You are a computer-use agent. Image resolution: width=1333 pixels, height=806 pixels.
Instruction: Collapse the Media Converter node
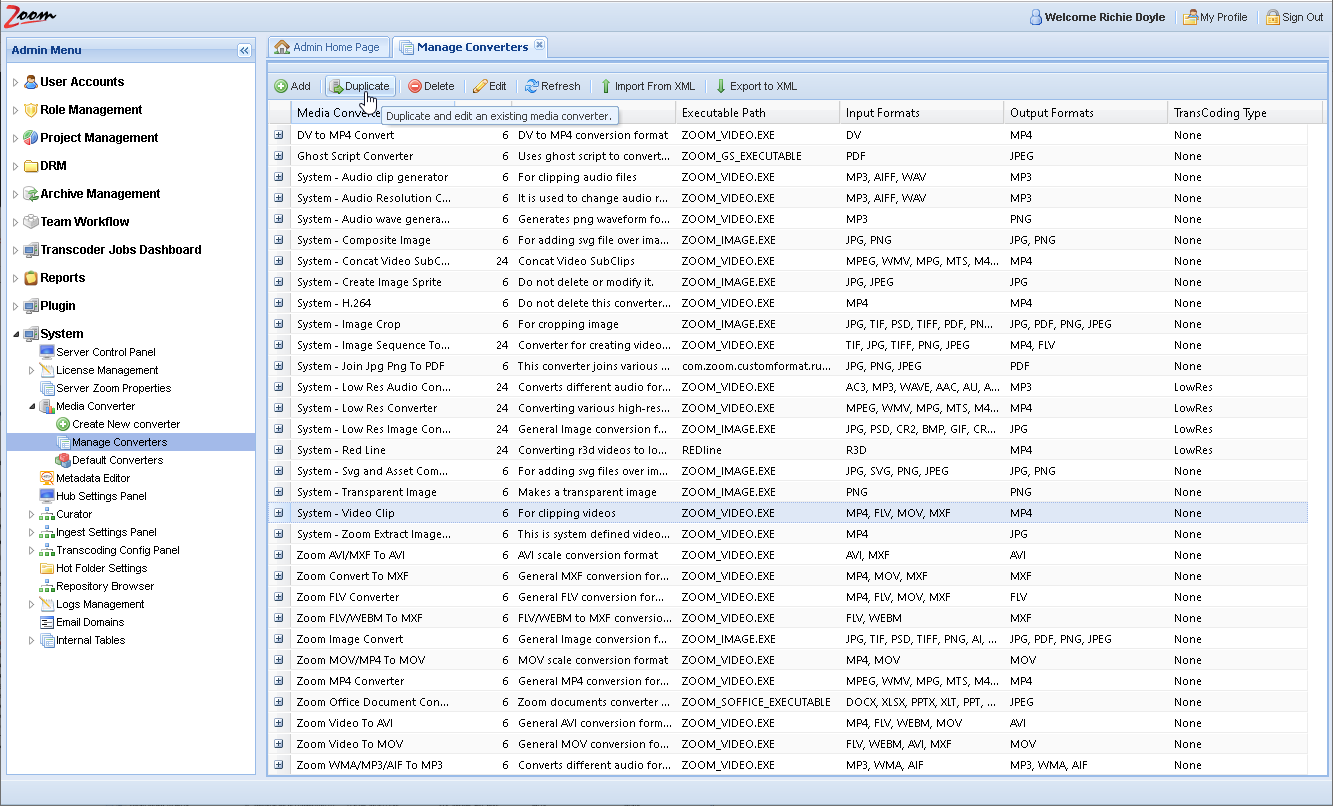pos(31,406)
